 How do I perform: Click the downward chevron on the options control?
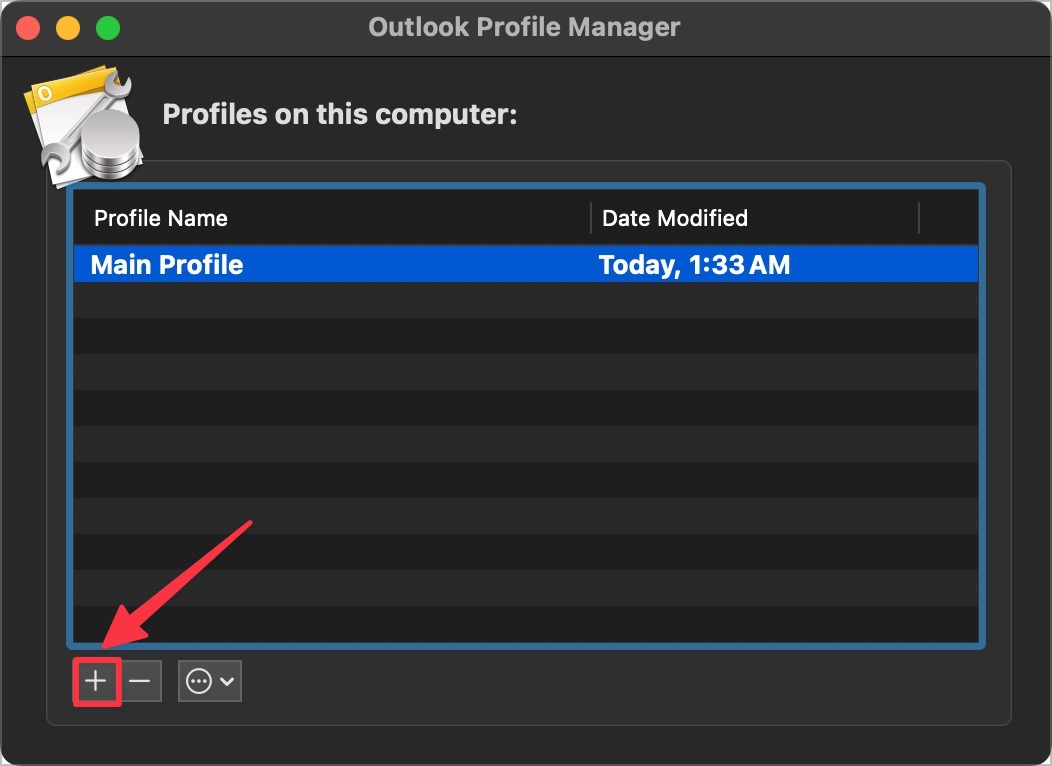227,680
